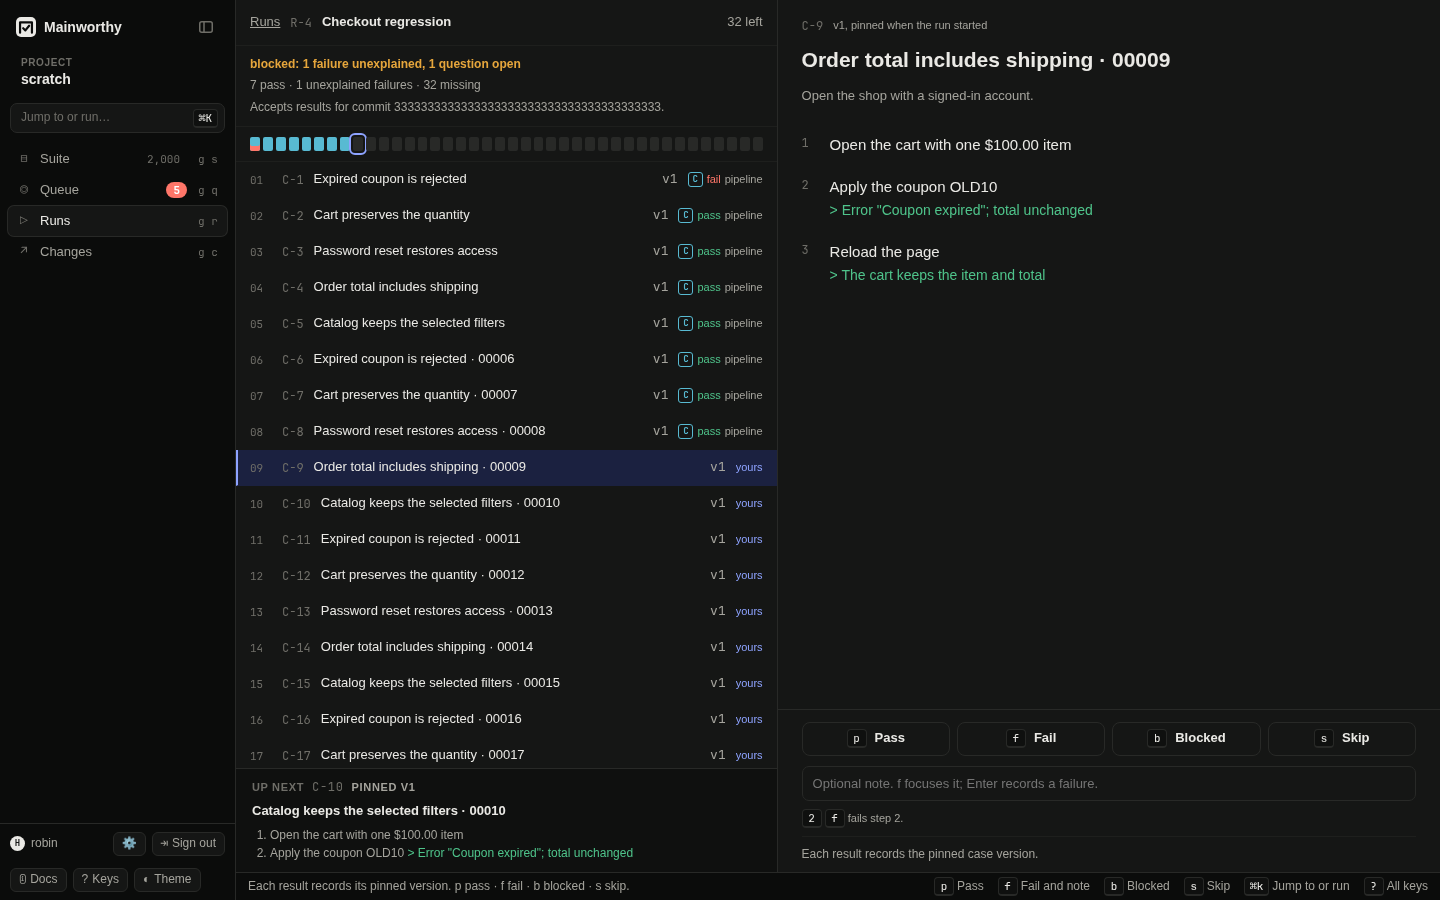Select row Expired coupon is rejected · 00006
This screenshot has height=900, width=1440.
click(506, 360)
